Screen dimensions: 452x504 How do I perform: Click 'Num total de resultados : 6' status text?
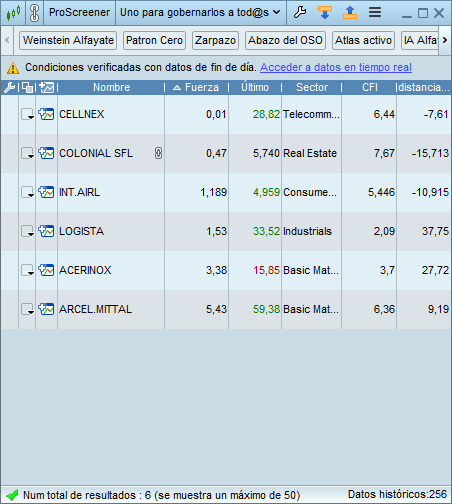coord(87,495)
